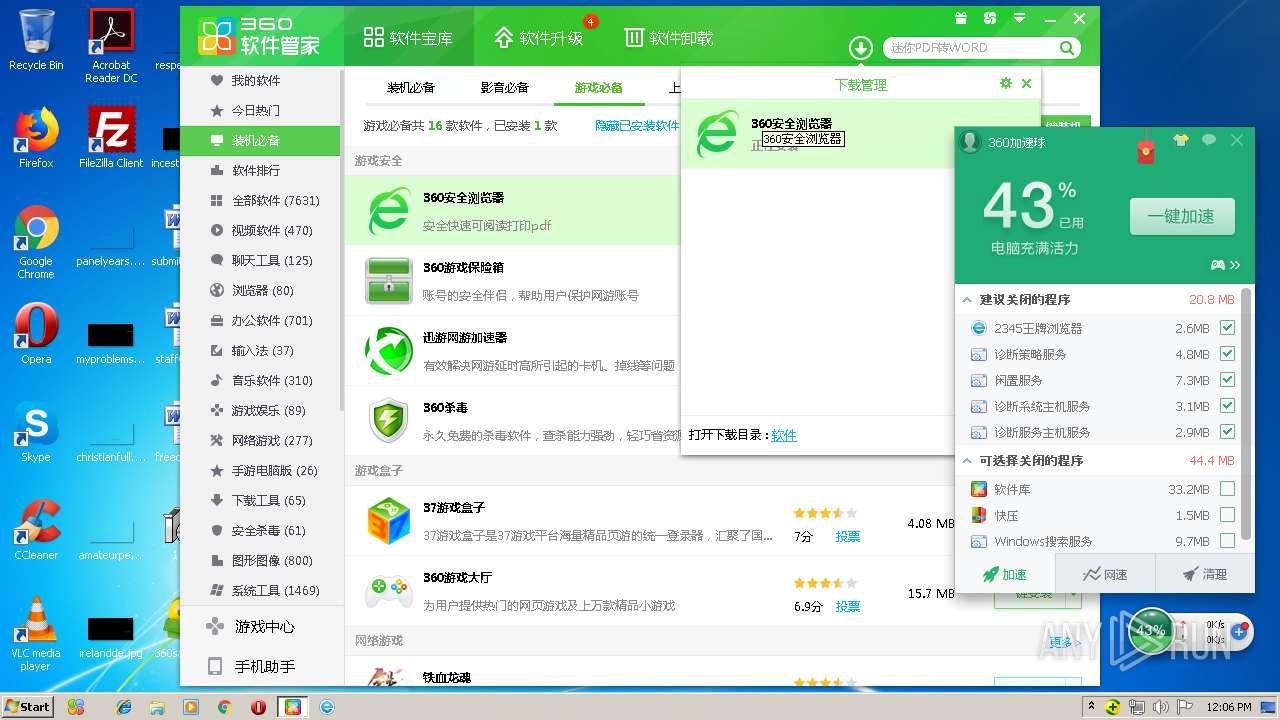The height and width of the screenshot is (720, 1280).
Task: Click the 360杀毒 shield icon
Action: [x=388, y=420]
